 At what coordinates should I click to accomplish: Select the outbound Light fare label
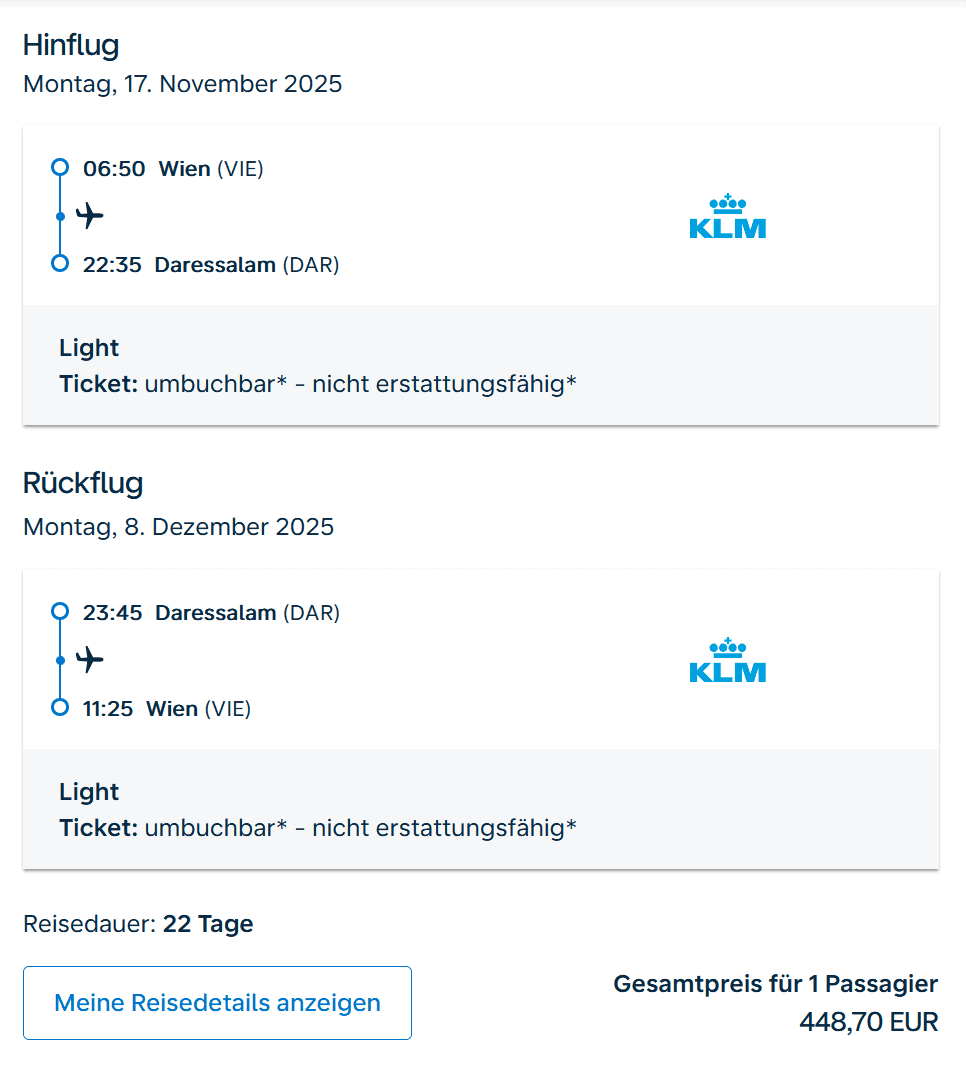[89, 348]
